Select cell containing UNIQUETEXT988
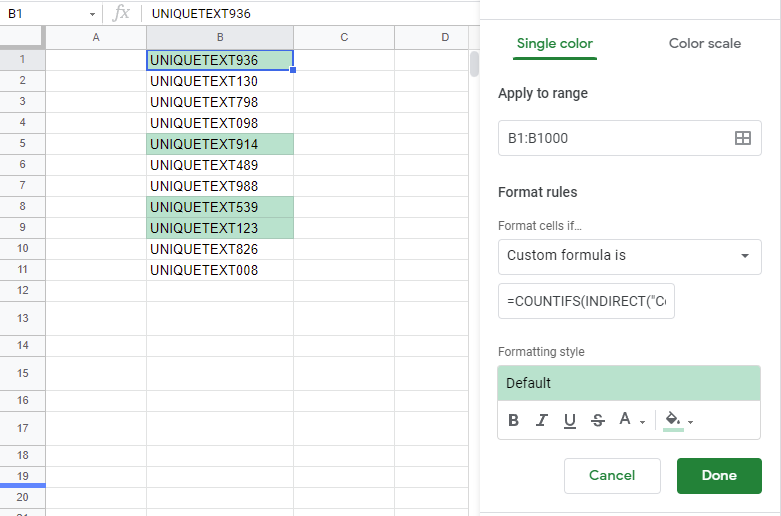 click(220, 186)
